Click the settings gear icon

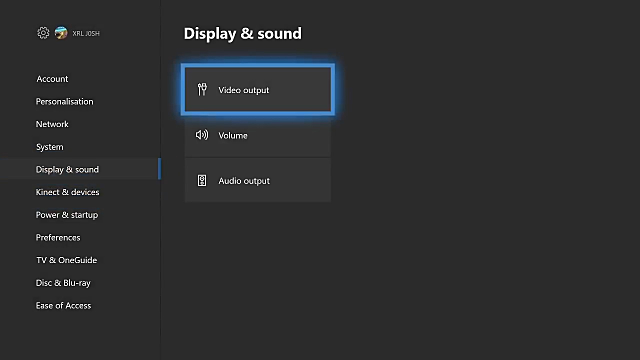pyautogui.click(x=43, y=33)
